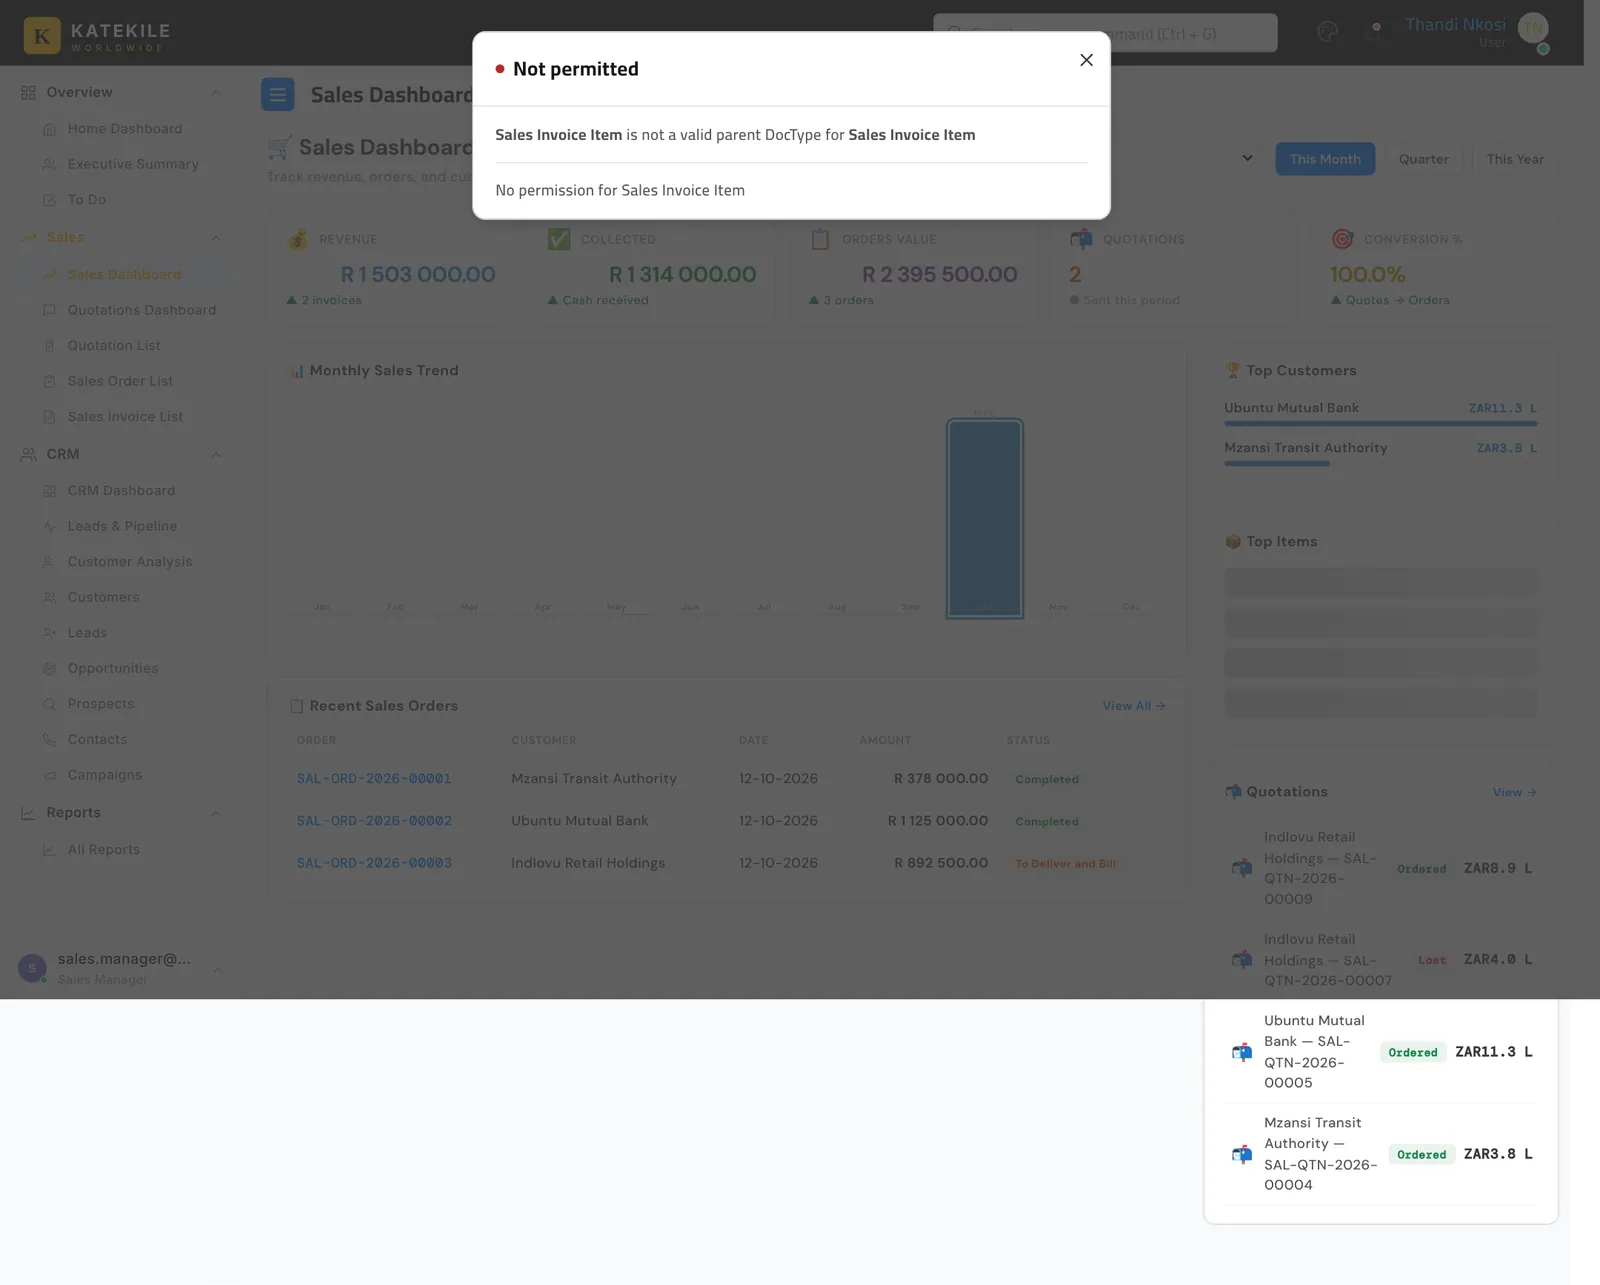
Task: Click the Leads sidebar icon
Action: tap(49, 633)
